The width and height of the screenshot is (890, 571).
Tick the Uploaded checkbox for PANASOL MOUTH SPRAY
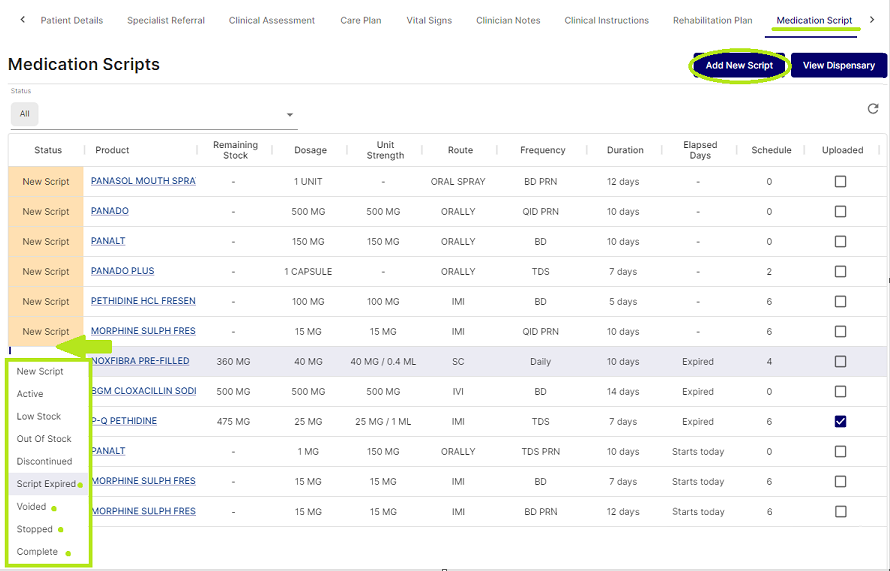tap(840, 182)
